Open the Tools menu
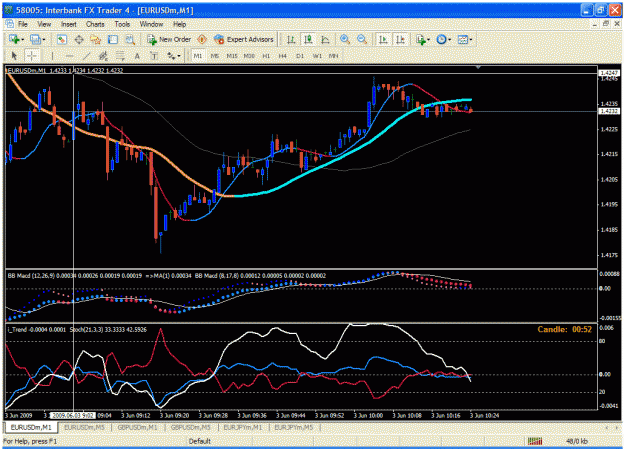 [122, 24]
